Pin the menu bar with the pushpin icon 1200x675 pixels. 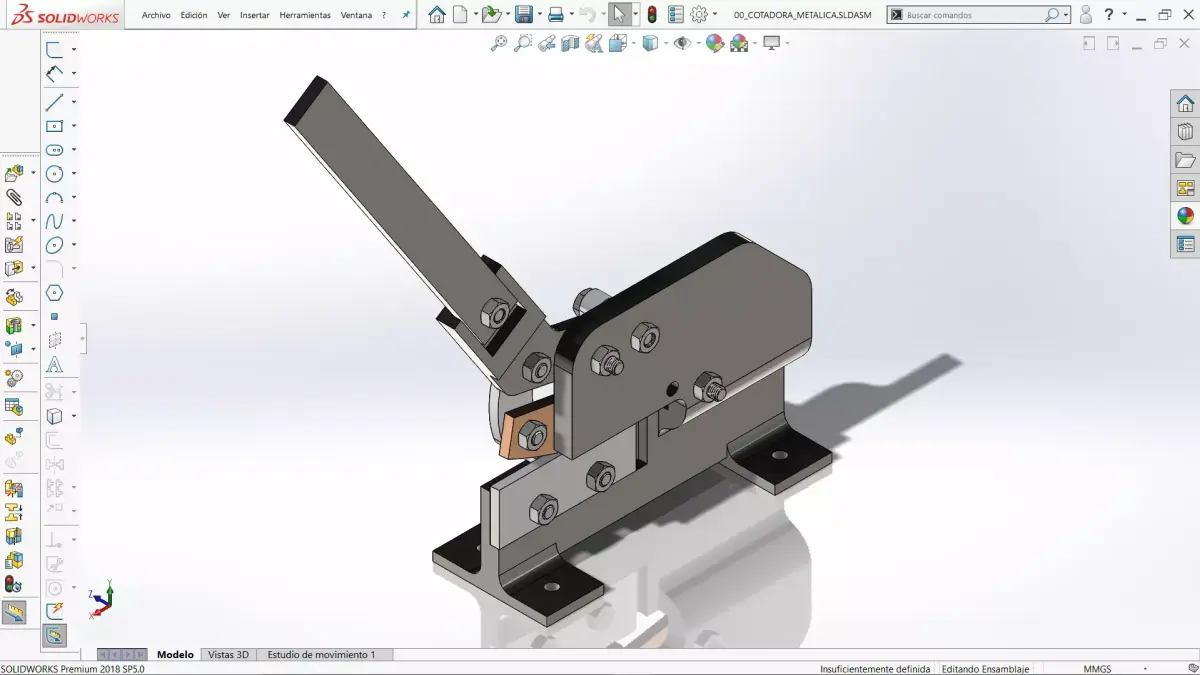pos(405,15)
